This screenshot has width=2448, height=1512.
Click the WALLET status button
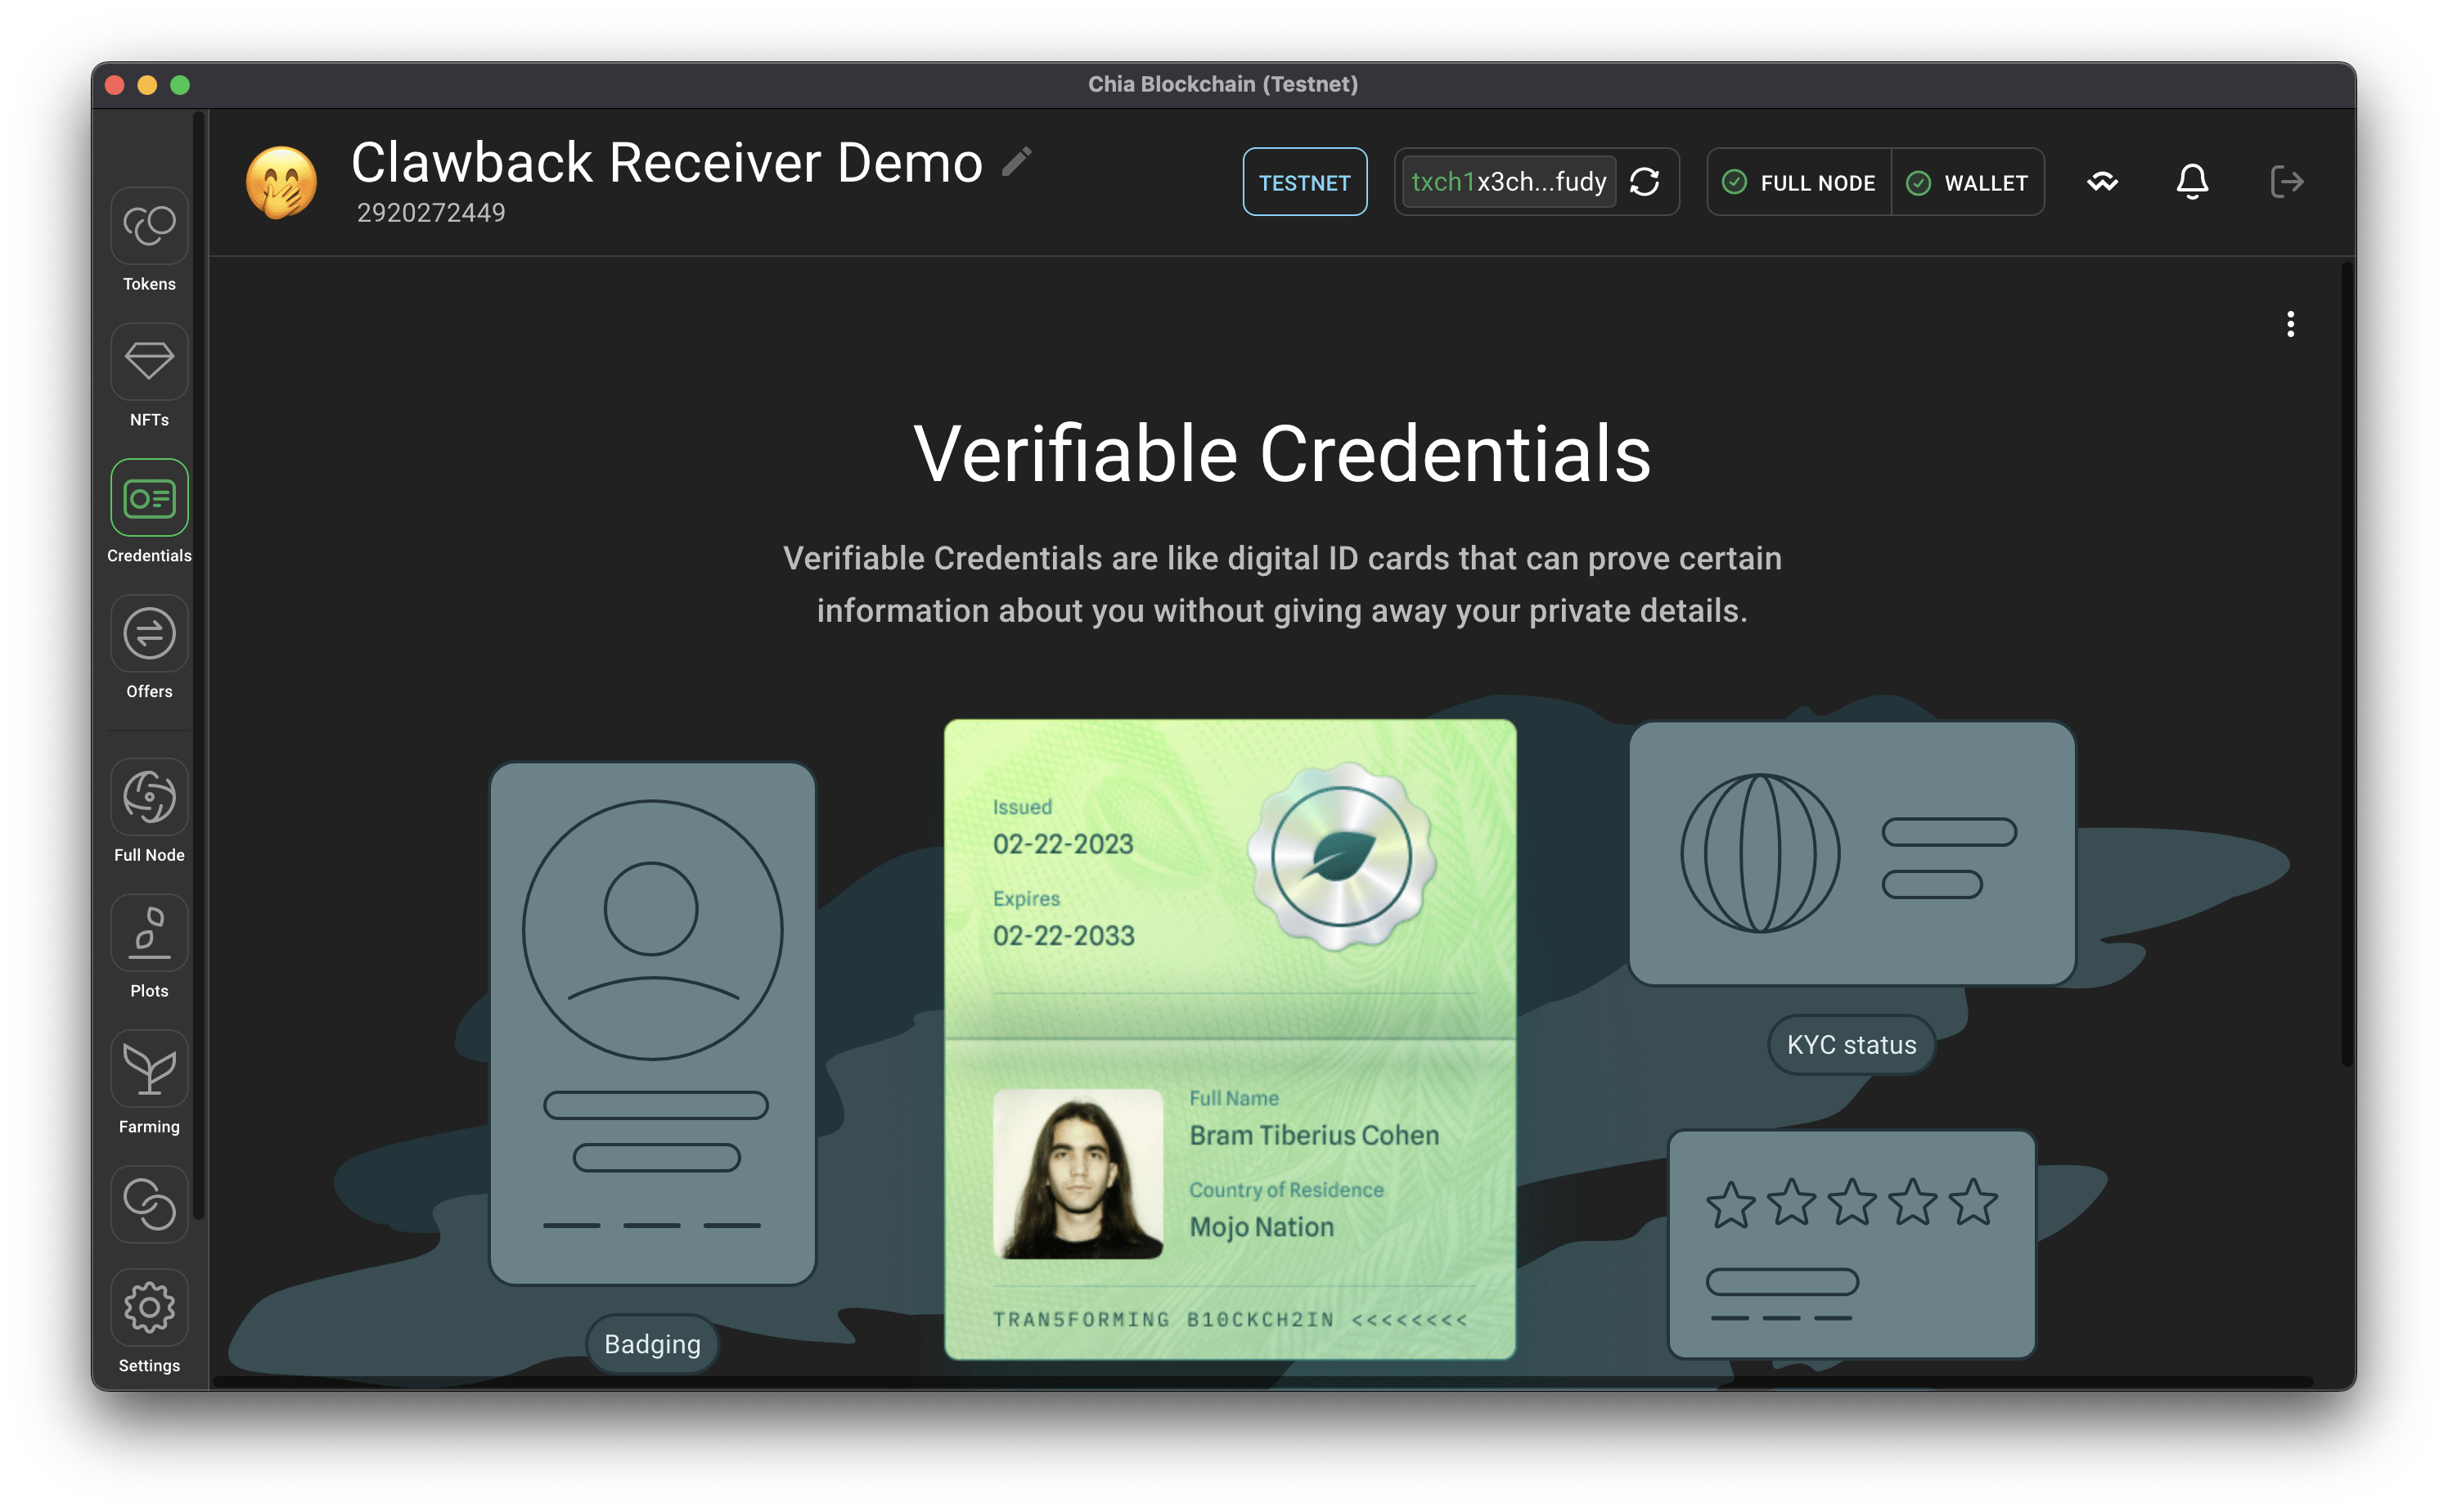(x=1967, y=182)
